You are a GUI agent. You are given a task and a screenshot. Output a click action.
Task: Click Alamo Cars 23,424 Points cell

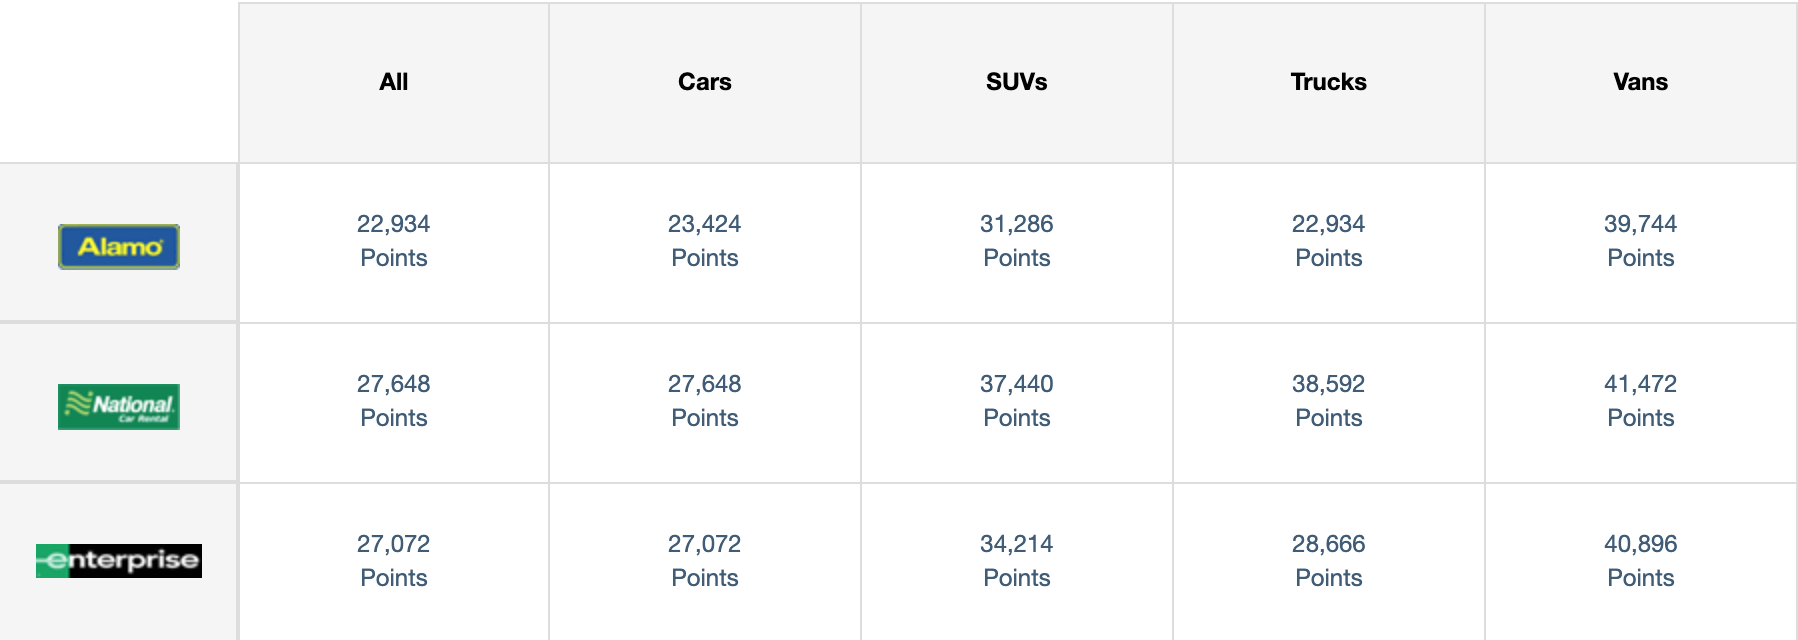pyautogui.click(x=705, y=243)
